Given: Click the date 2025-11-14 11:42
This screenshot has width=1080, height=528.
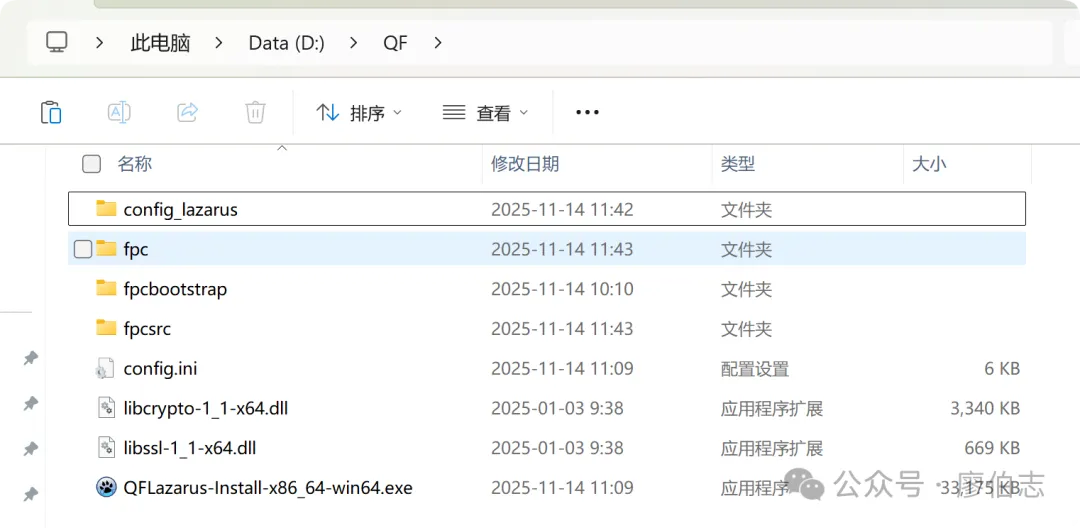Looking at the screenshot, I should coord(562,209).
